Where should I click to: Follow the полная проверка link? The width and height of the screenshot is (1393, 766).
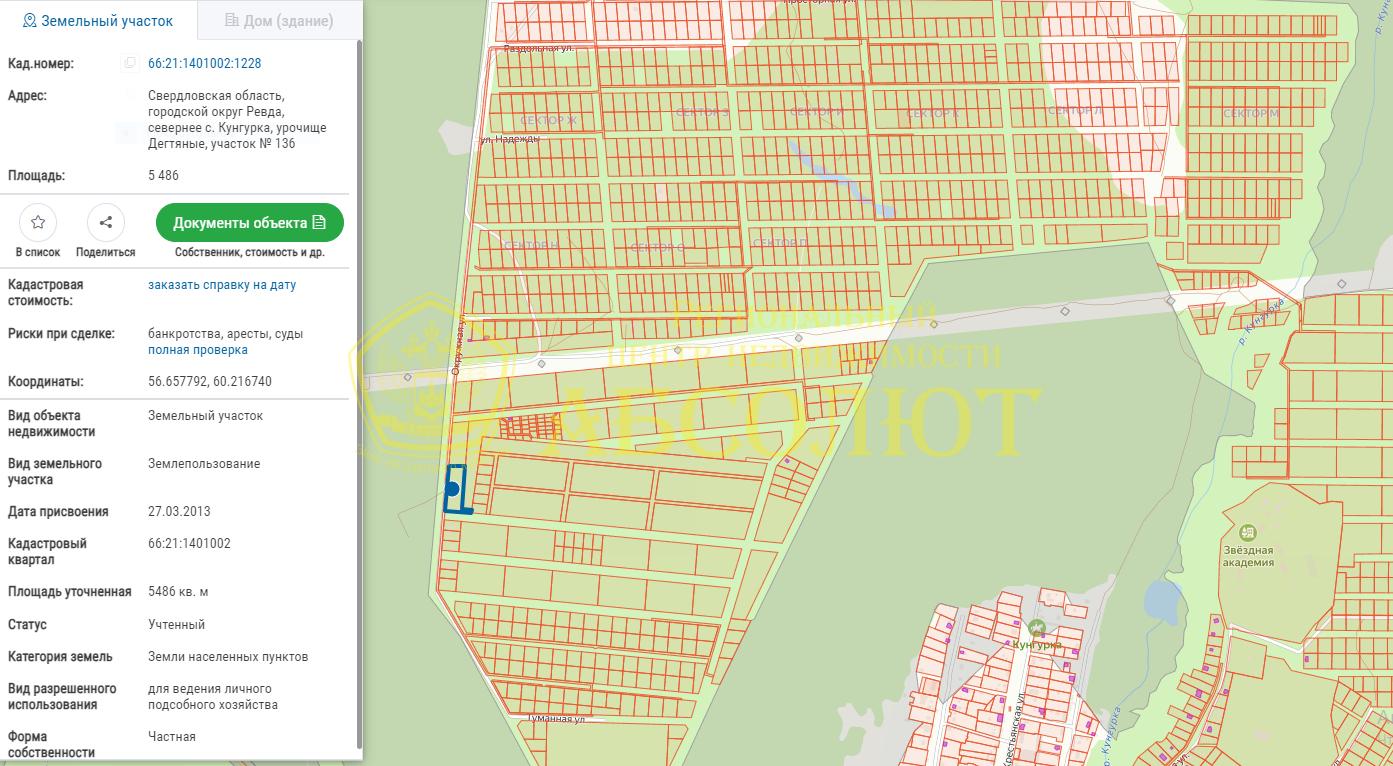pyautogui.click(x=198, y=350)
